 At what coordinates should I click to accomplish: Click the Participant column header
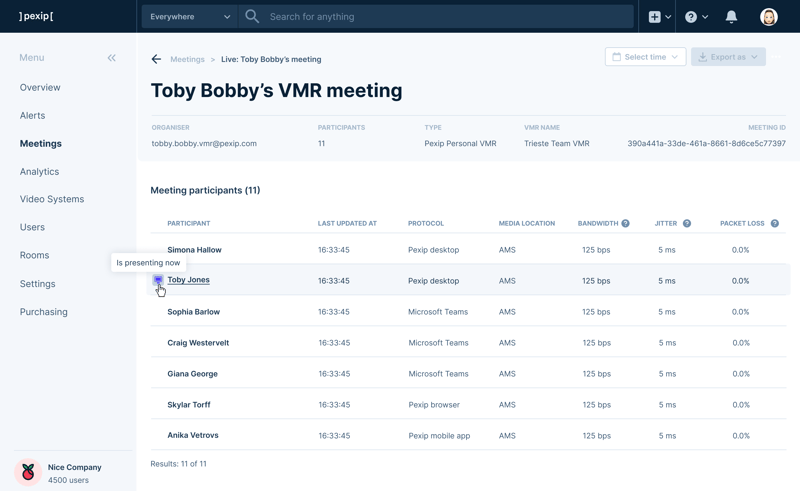click(189, 223)
